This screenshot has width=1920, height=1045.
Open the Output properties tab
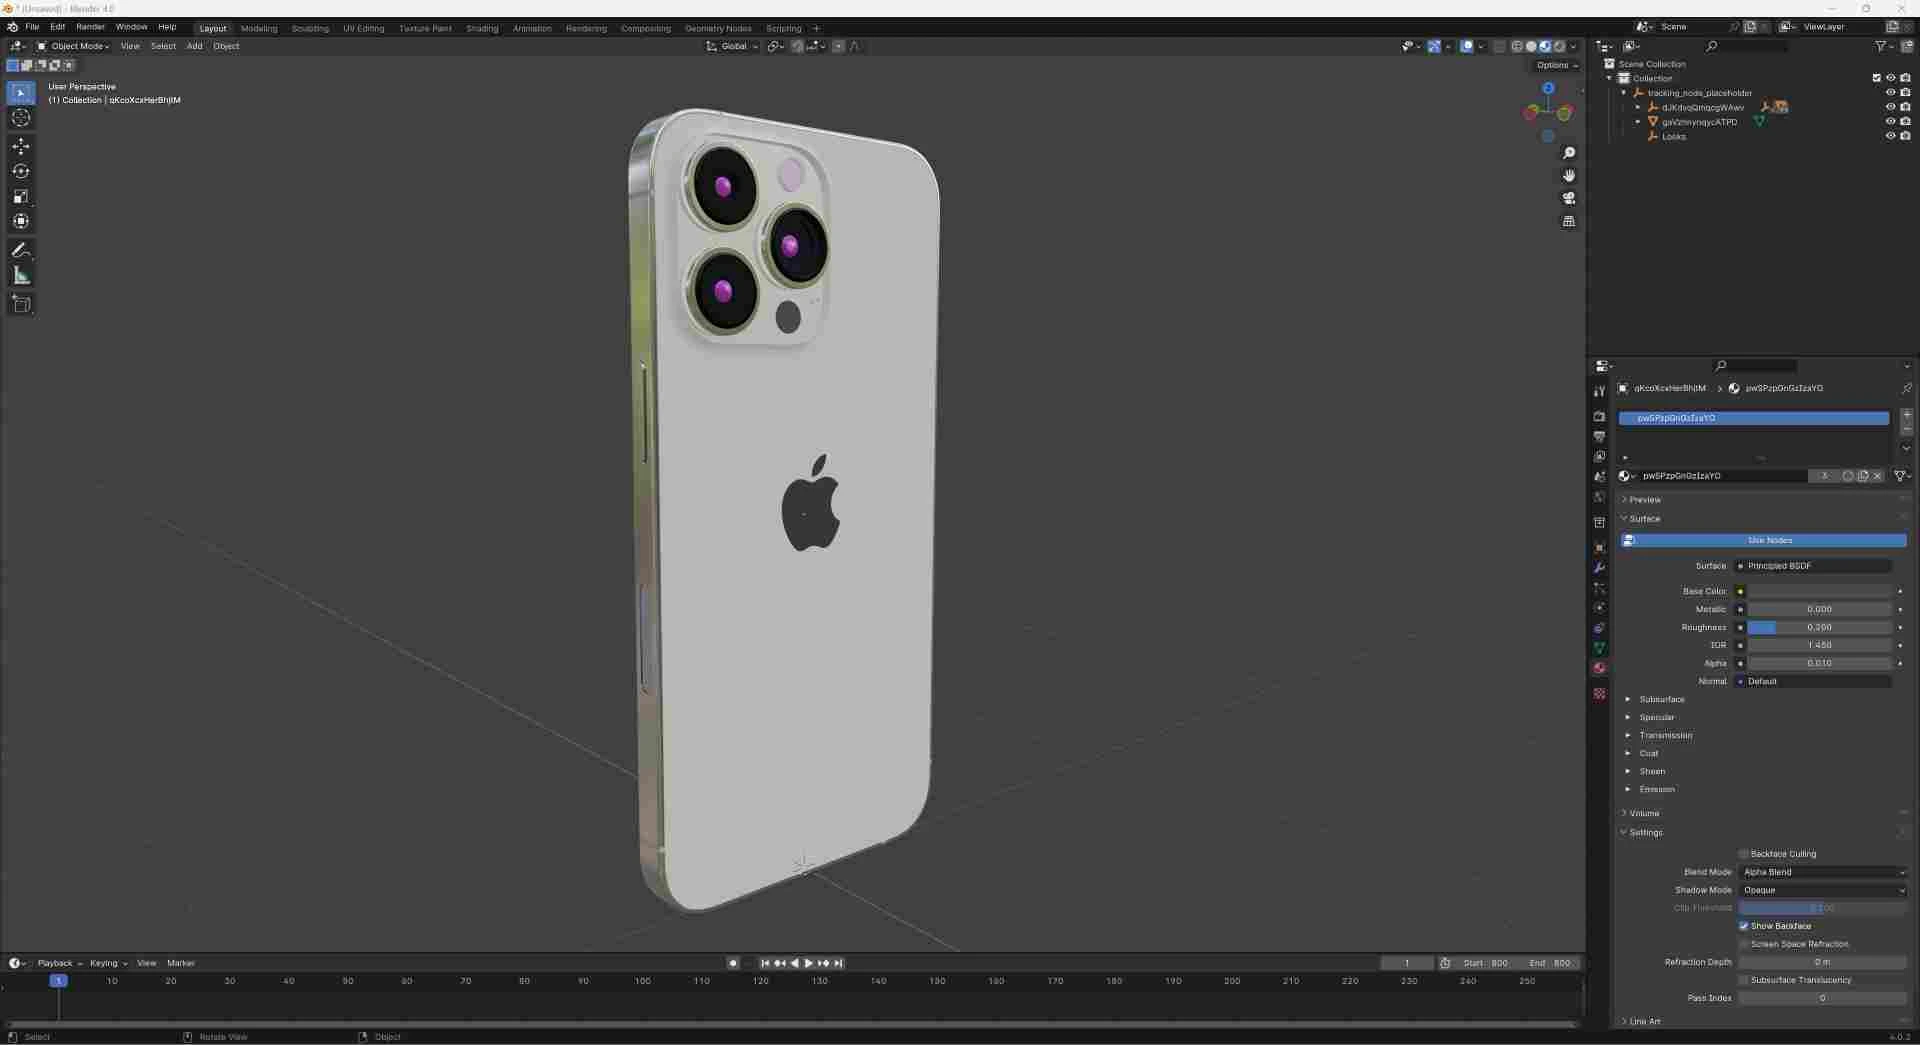1599,436
